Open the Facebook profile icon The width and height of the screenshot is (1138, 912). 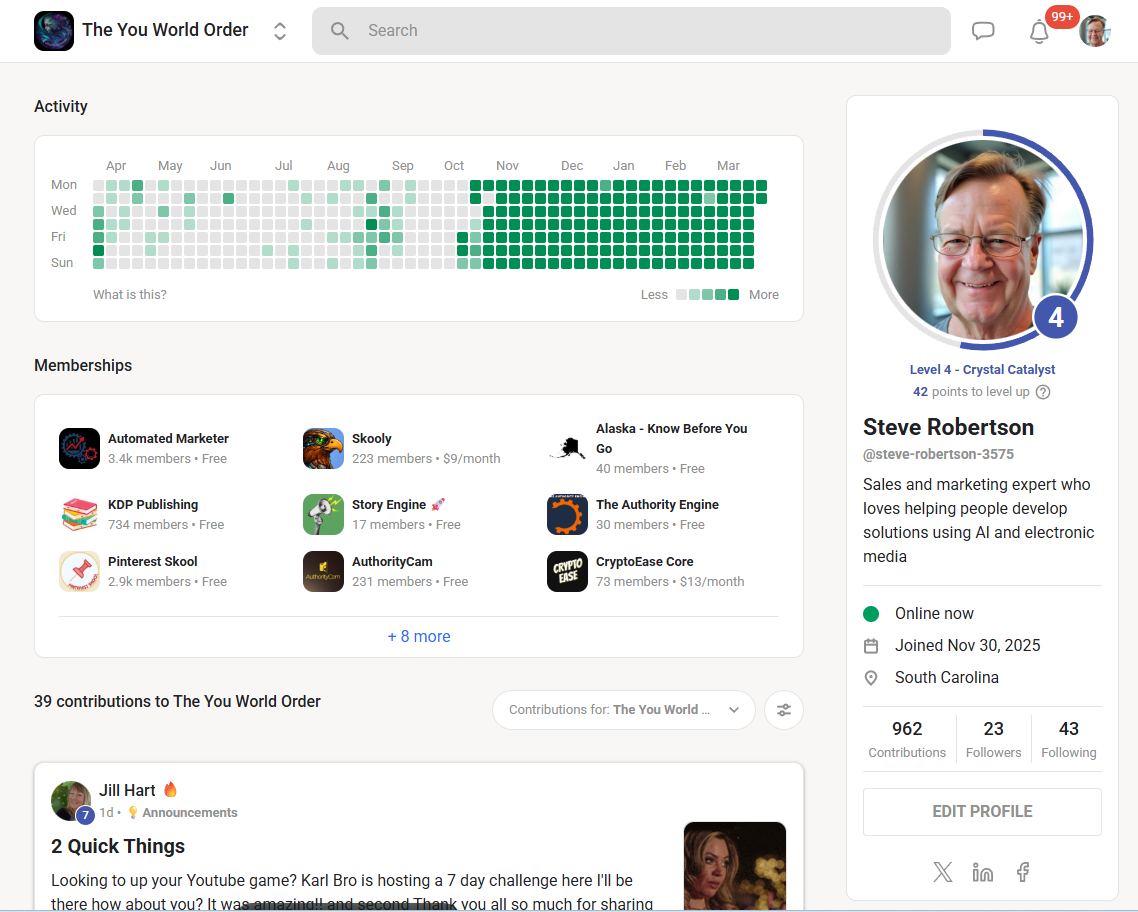pyautogui.click(x=1023, y=872)
